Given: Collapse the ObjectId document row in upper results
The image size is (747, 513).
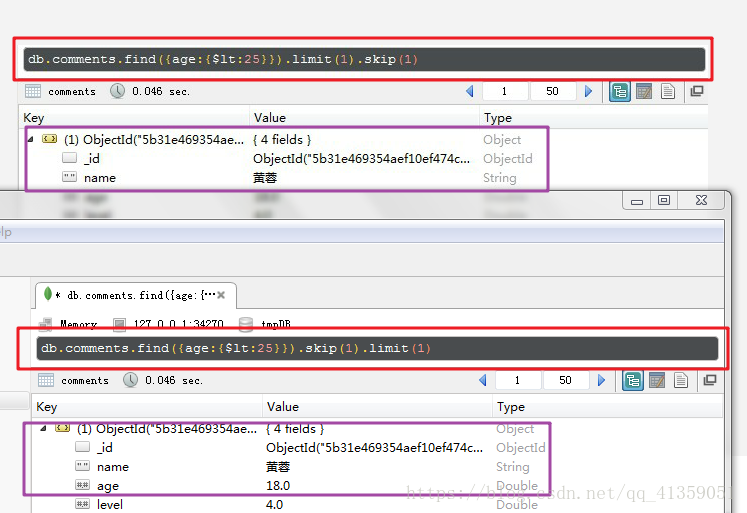Looking at the screenshot, I should 30,140.
